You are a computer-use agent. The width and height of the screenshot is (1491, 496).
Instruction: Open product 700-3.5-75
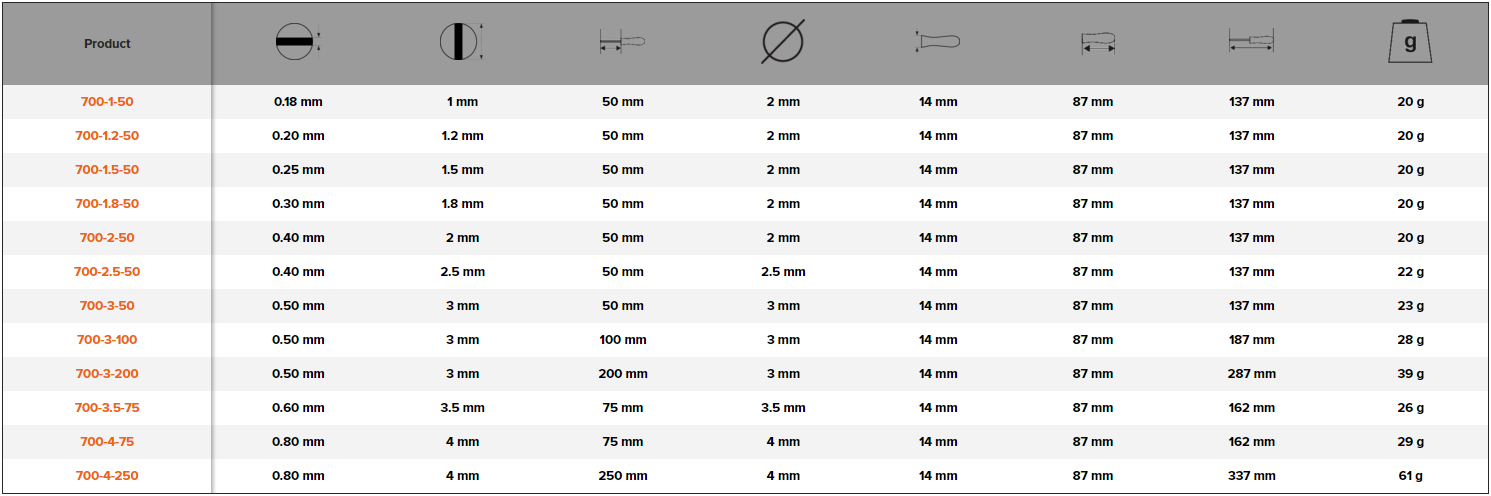pyautogui.click(x=107, y=408)
